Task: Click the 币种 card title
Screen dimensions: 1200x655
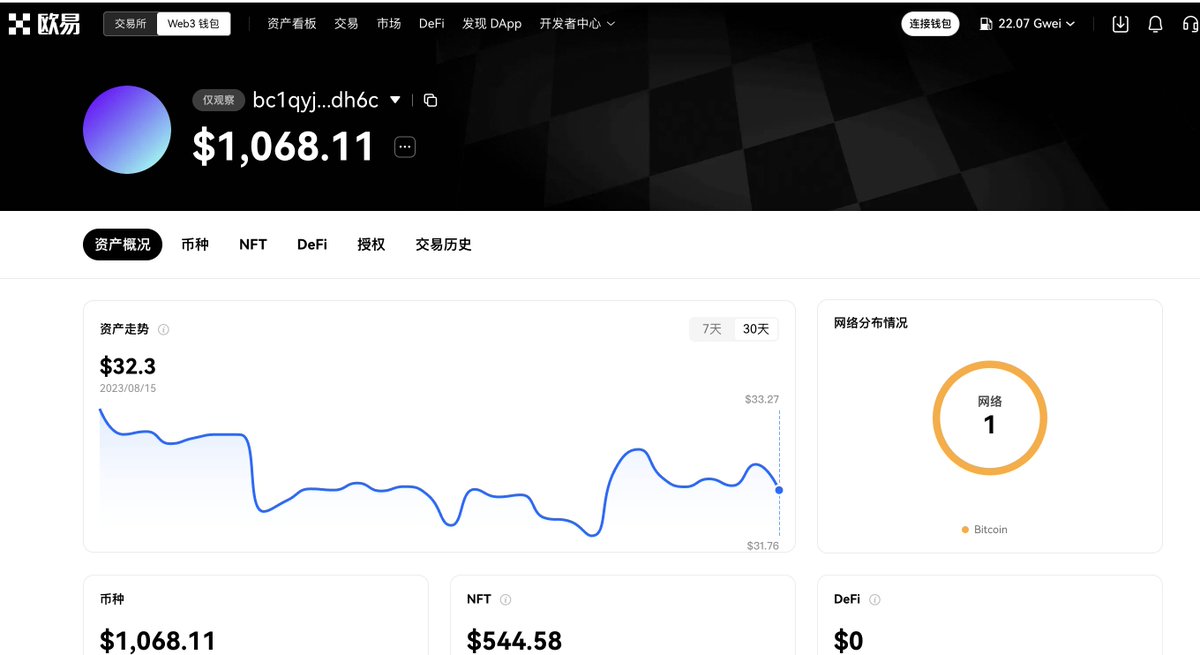Action: [112, 600]
